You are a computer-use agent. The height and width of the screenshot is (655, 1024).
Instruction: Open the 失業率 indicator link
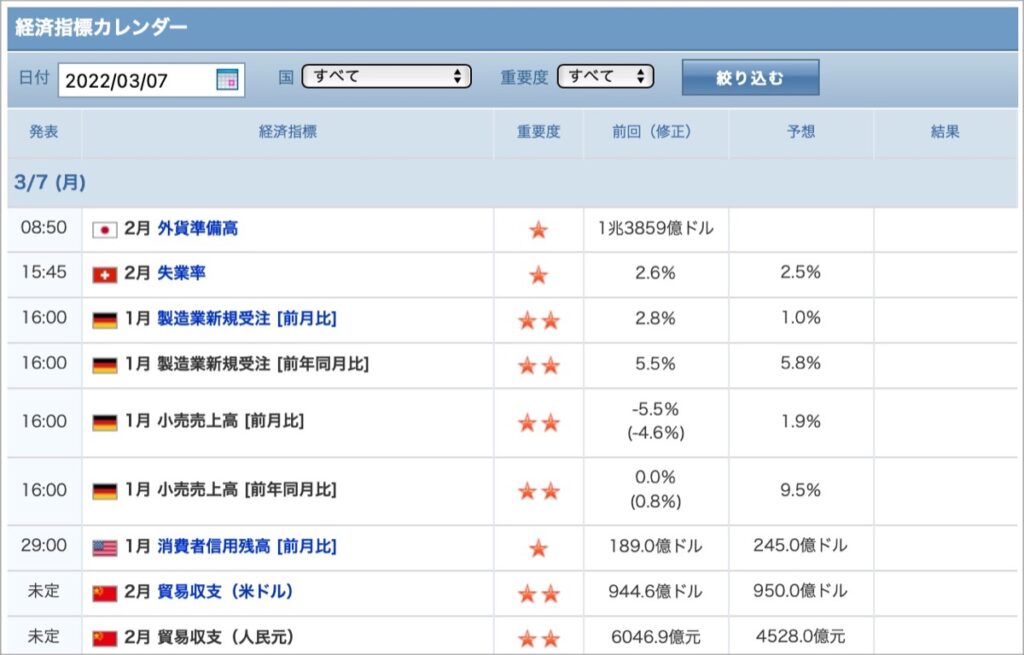(x=182, y=273)
